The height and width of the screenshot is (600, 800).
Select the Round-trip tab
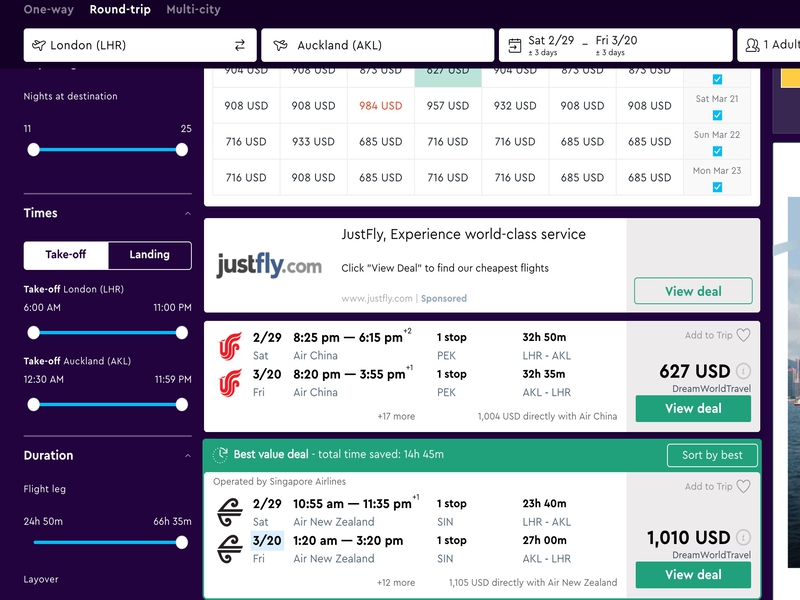(120, 10)
